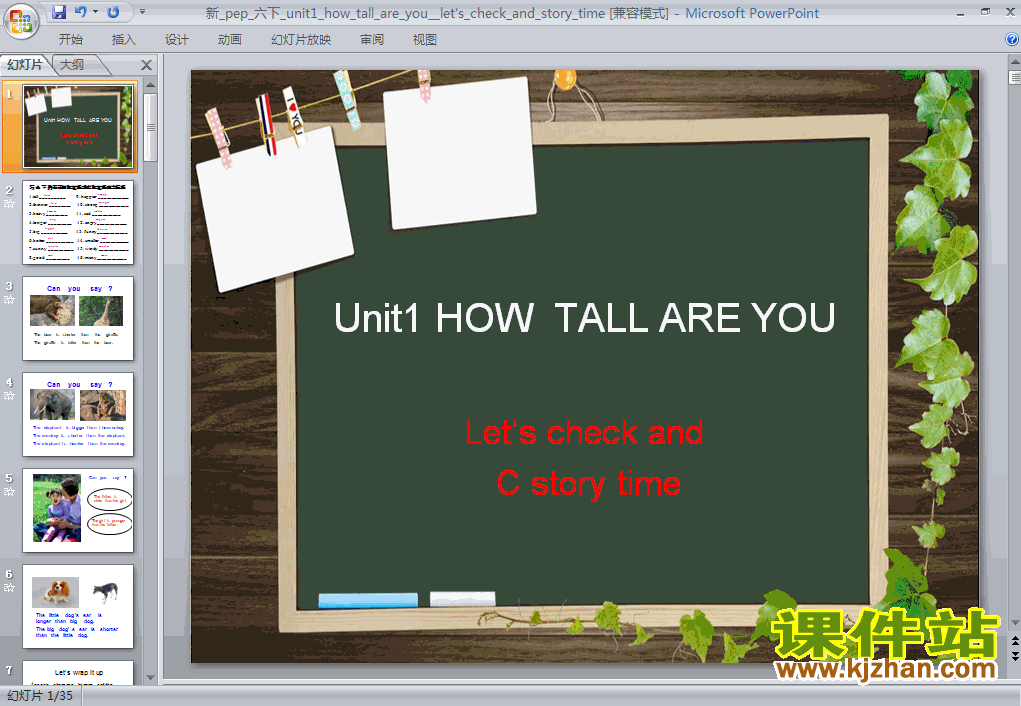Viewport: 1021px width, 706px height.
Task: Click the status bar '幻灯片 1/35' indicator
Action: pos(40,696)
